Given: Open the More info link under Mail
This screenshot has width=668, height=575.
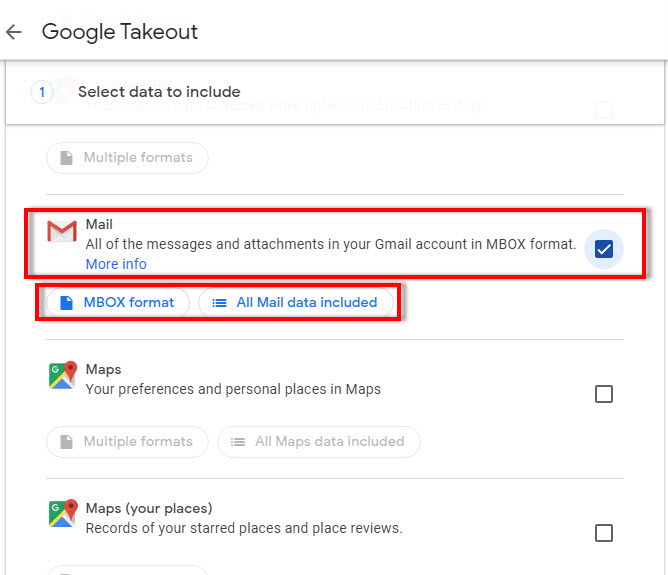Looking at the screenshot, I should click(116, 264).
